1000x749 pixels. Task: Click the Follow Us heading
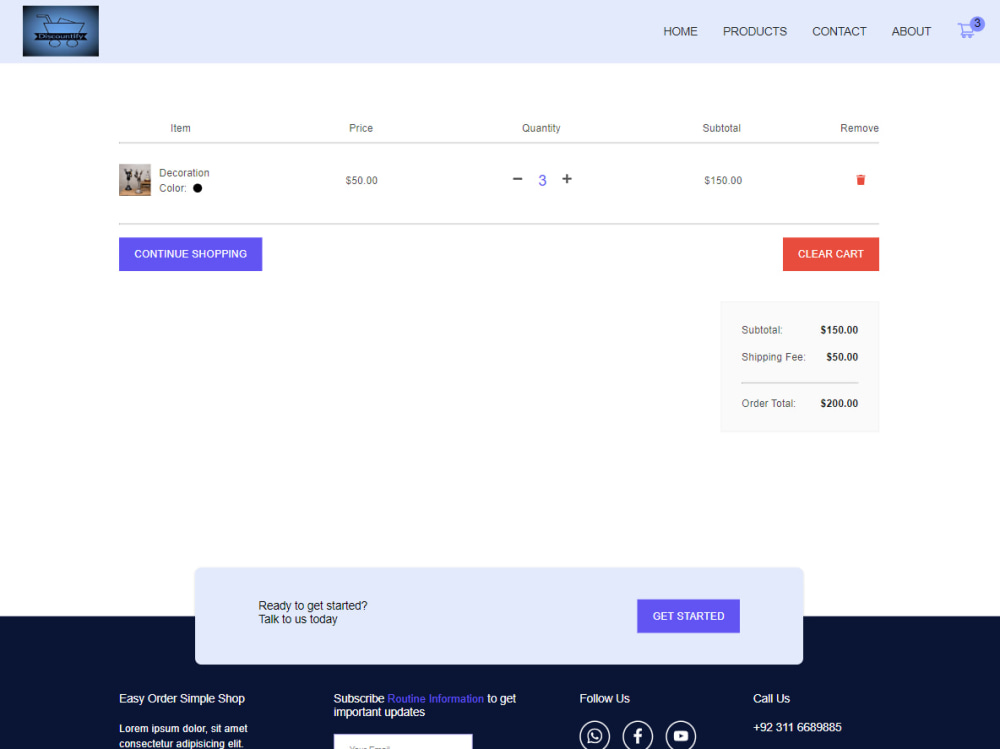tap(604, 699)
